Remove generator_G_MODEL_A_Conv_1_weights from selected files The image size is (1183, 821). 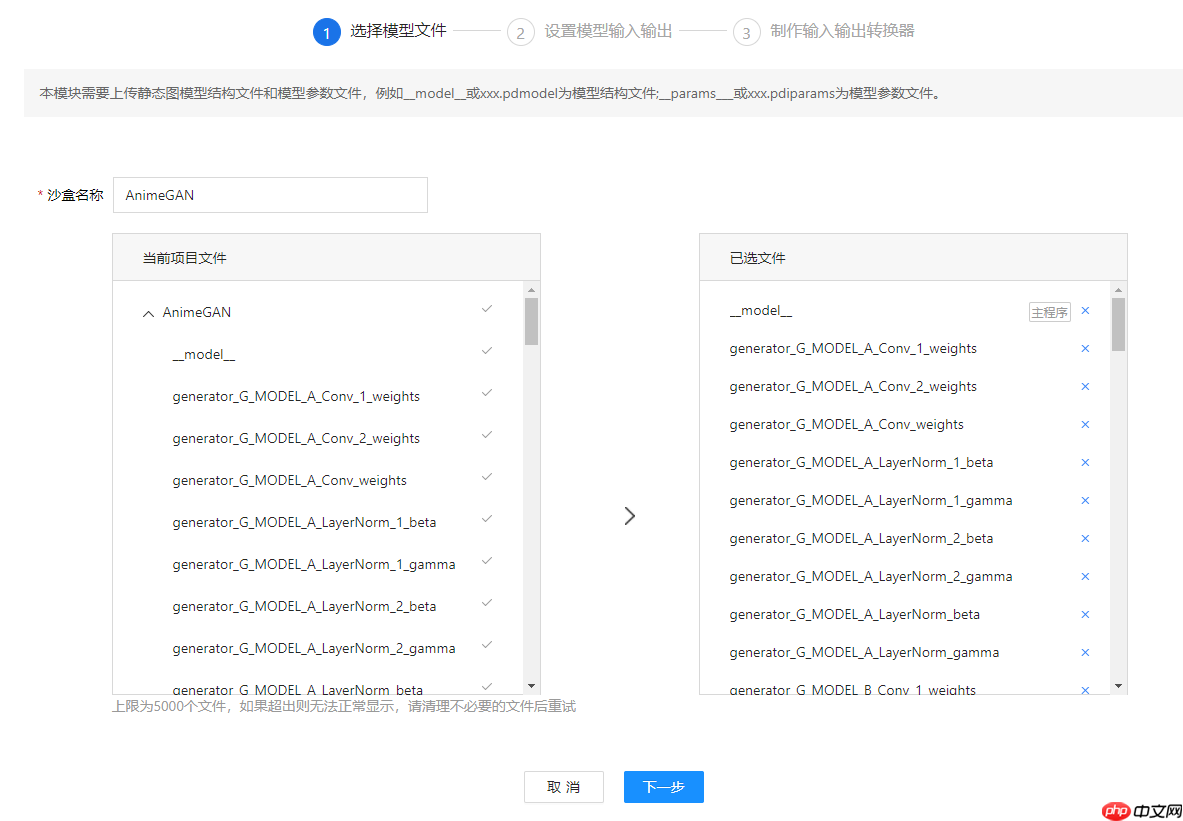1085,349
